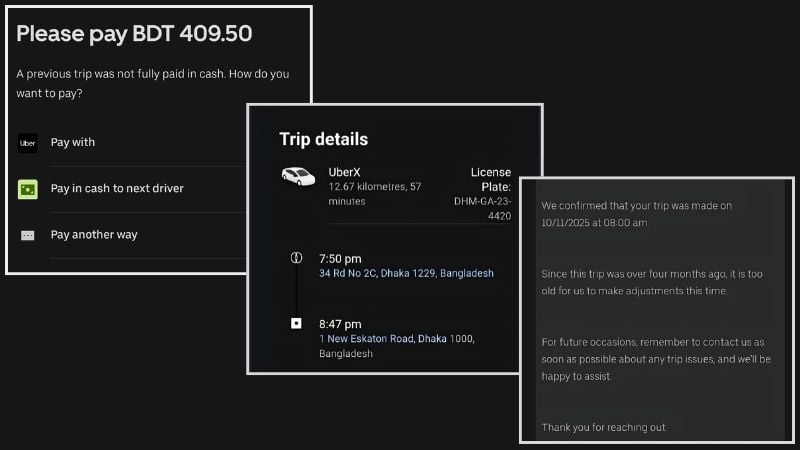Click the Uber logo icon
The image size is (800, 450).
(28, 143)
